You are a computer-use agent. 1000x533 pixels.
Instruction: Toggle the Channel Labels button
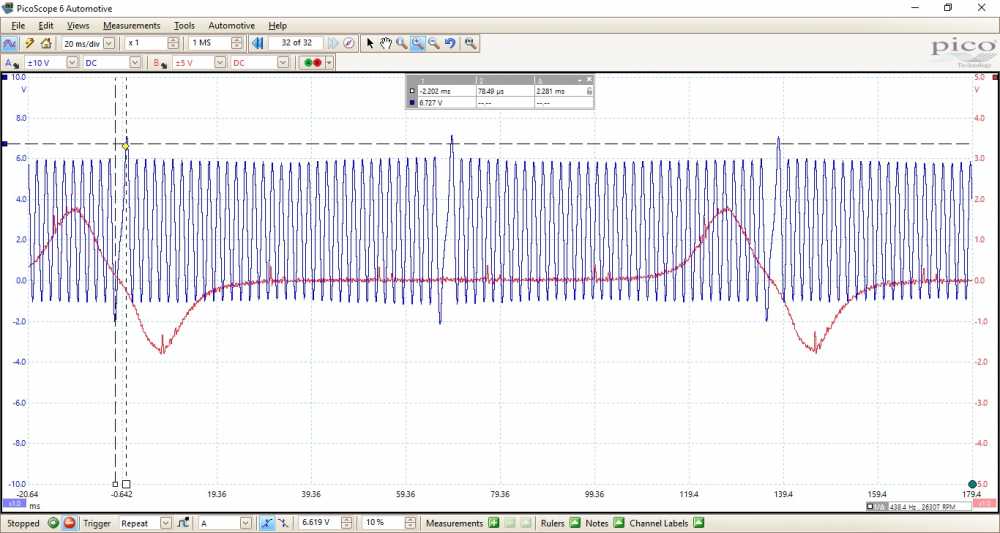pyautogui.click(x=698, y=523)
